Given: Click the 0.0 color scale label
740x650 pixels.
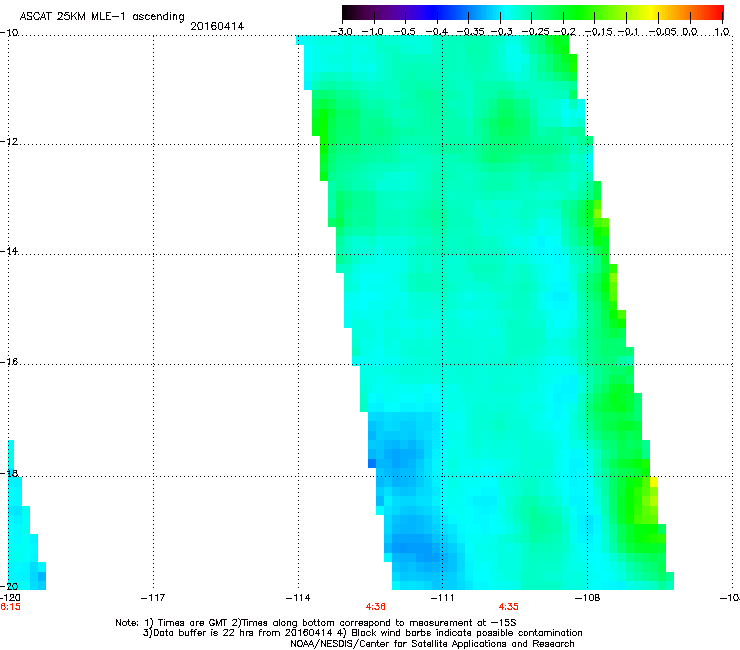Looking at the screenshot, I should (690, 32).
